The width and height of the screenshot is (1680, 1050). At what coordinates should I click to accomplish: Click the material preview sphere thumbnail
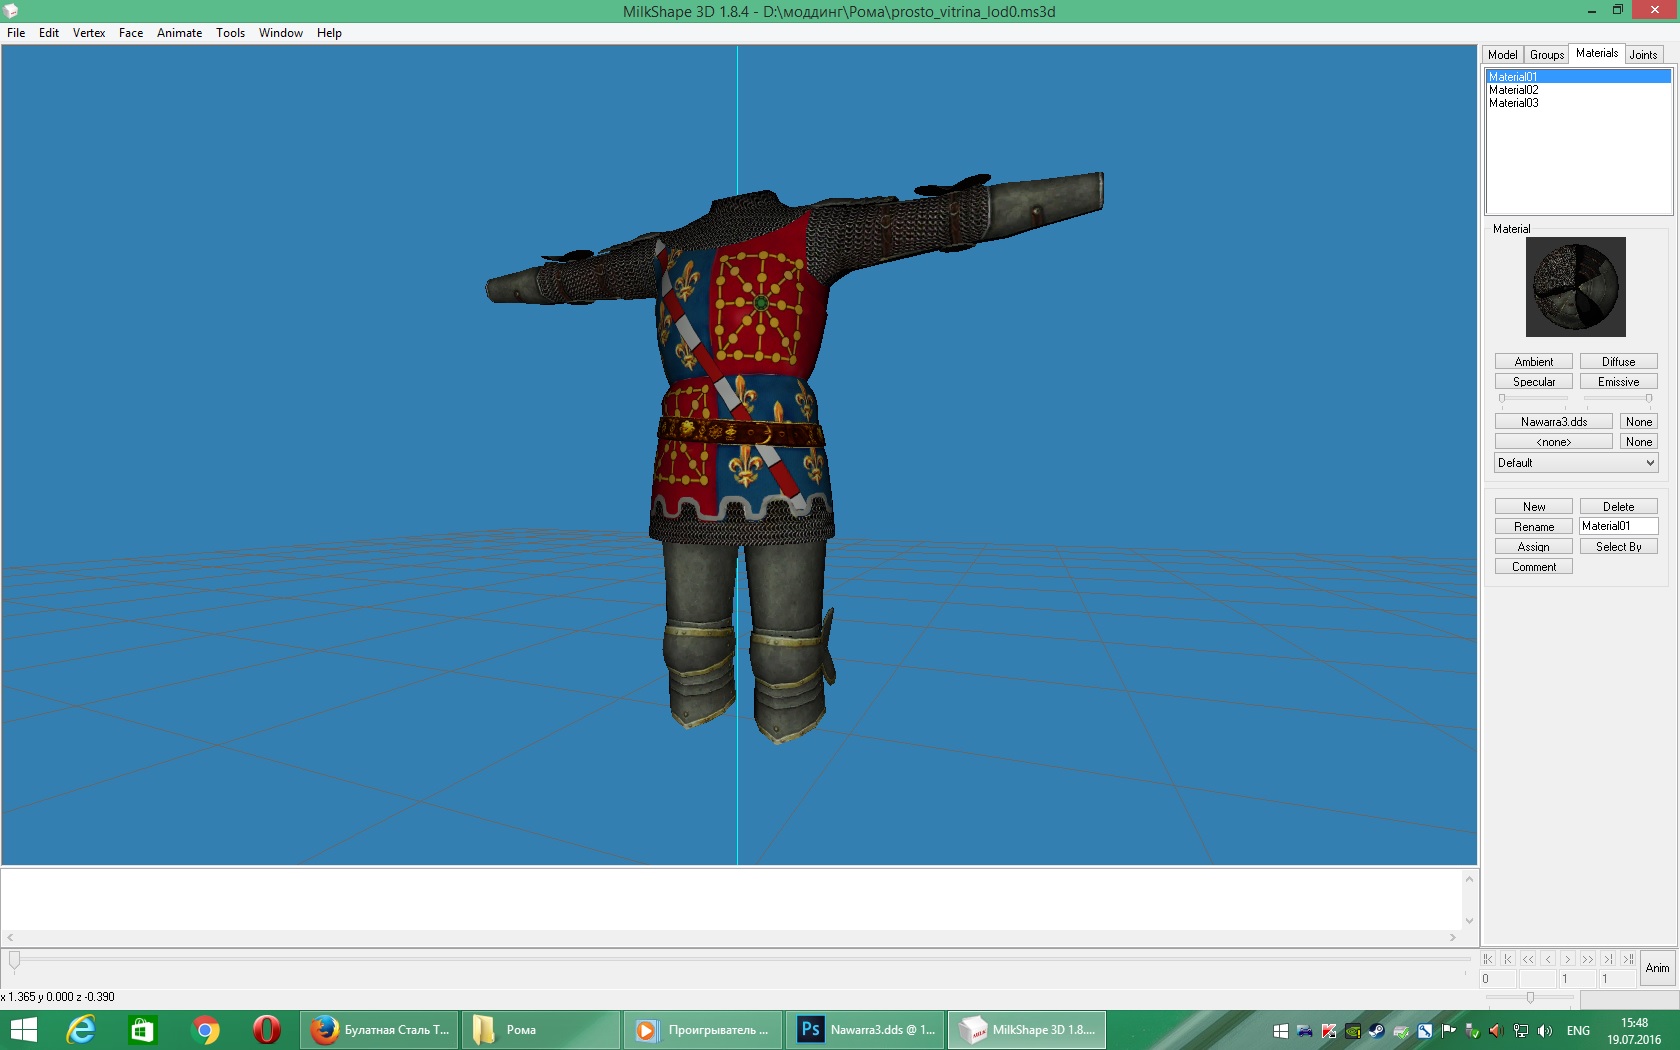click(x=1576, y=287)
